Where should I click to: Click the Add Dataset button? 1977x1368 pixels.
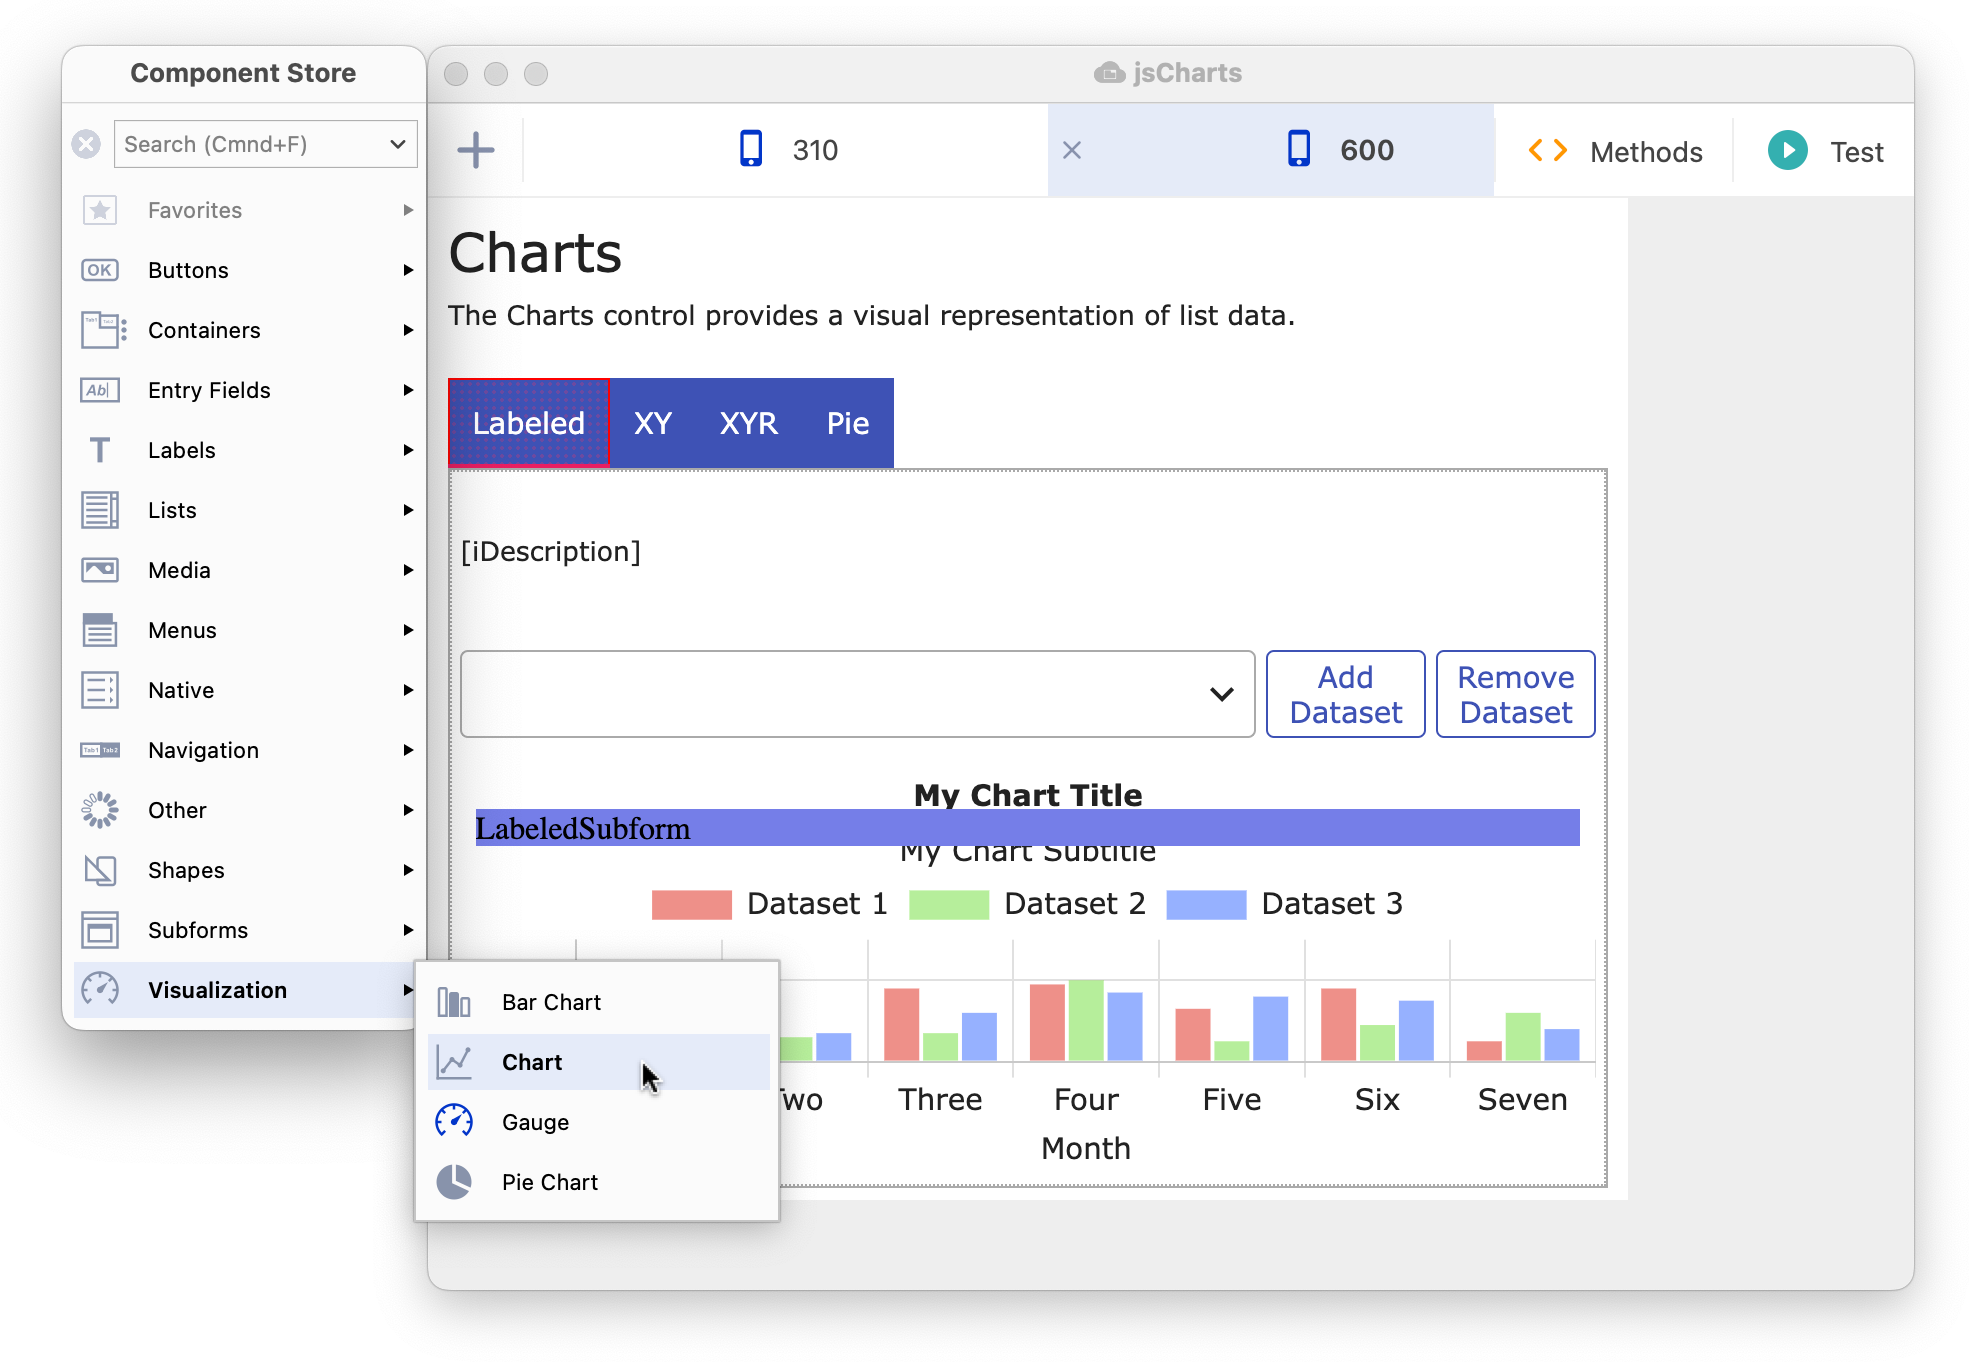[x=1346, y=694]
